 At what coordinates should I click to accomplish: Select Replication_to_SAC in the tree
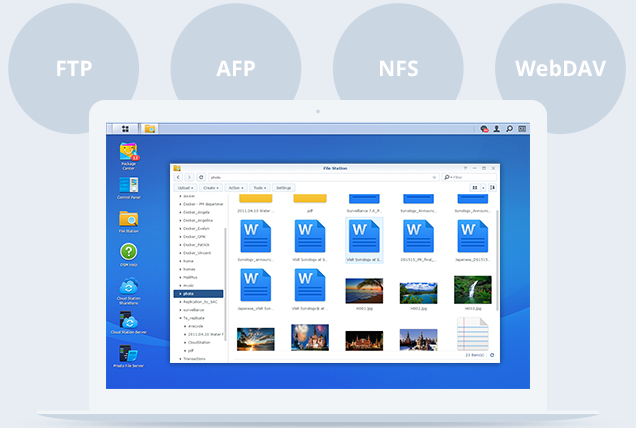click(x=199, y=302)
